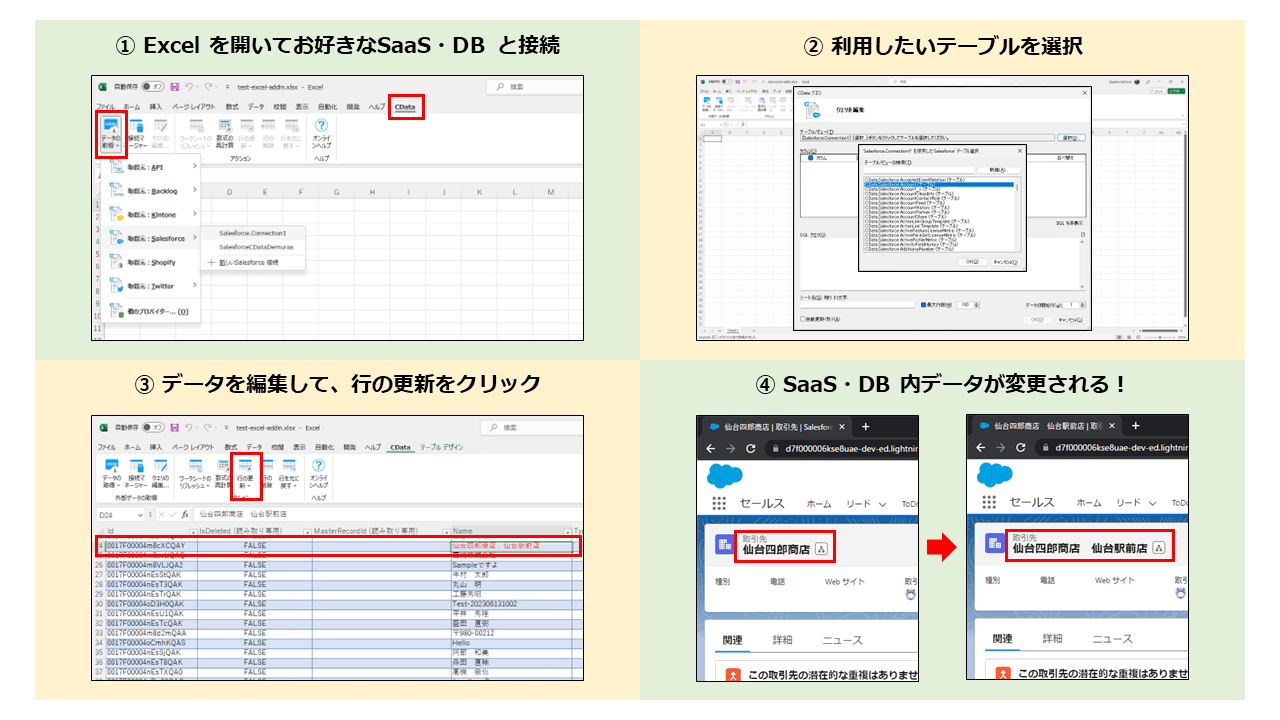1280x720 pixels.
Task: Expand 行を元に戻す in step 3 Excel
Action: tap(290, 474)
